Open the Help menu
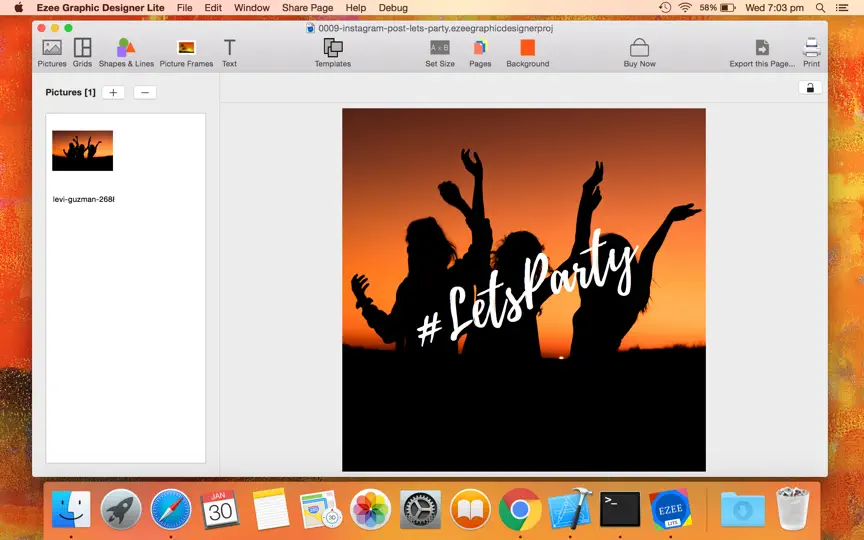 [x=355, y=8]
